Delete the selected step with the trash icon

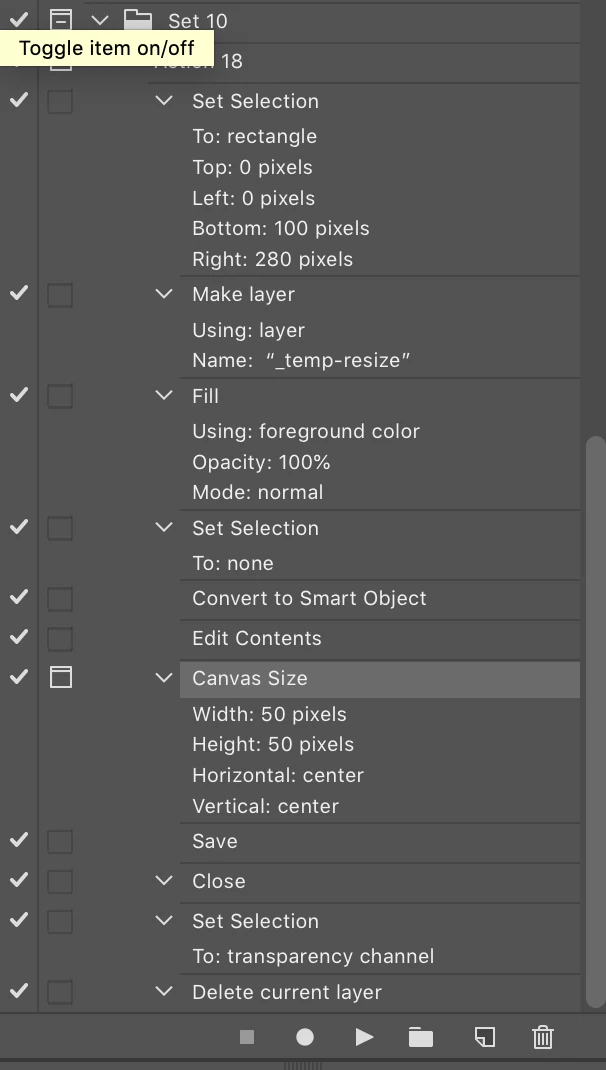click(x=543, y=1037)
